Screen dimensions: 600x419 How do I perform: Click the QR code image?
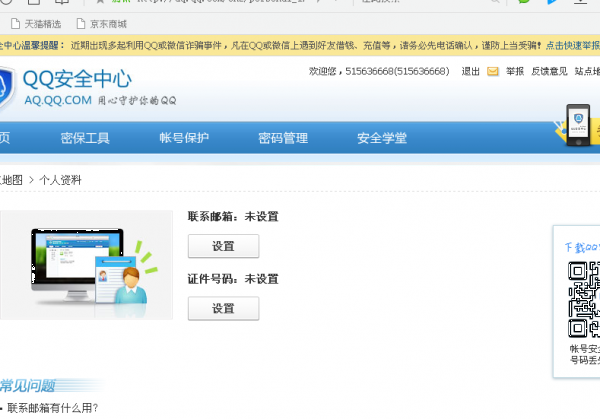(584, 299)
